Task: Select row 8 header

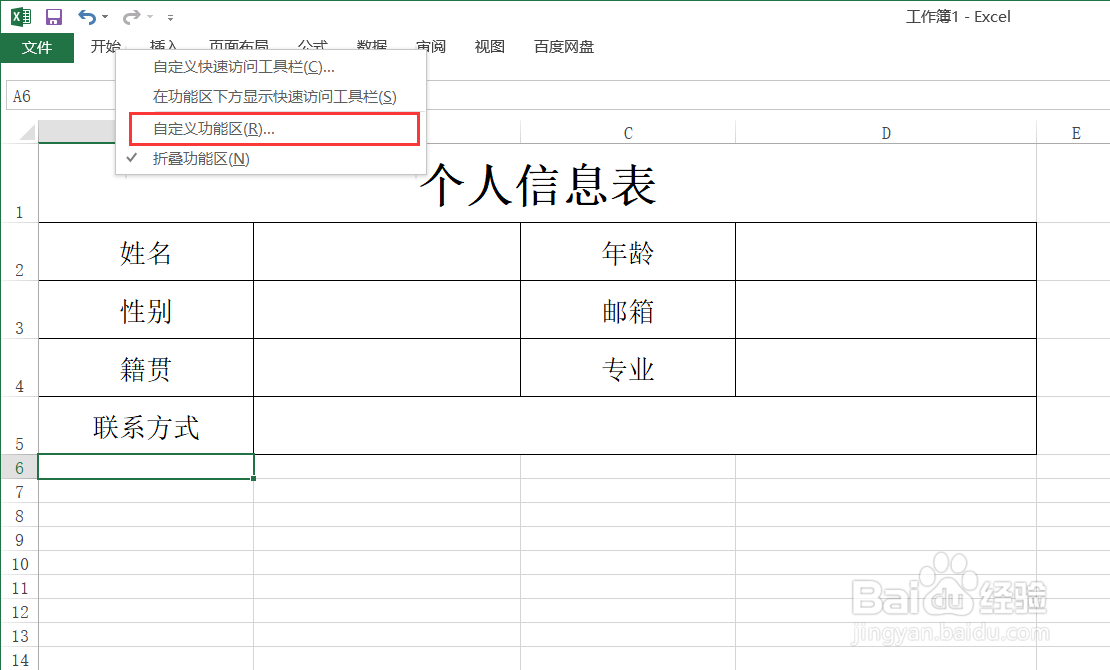Action: point(19,516)
